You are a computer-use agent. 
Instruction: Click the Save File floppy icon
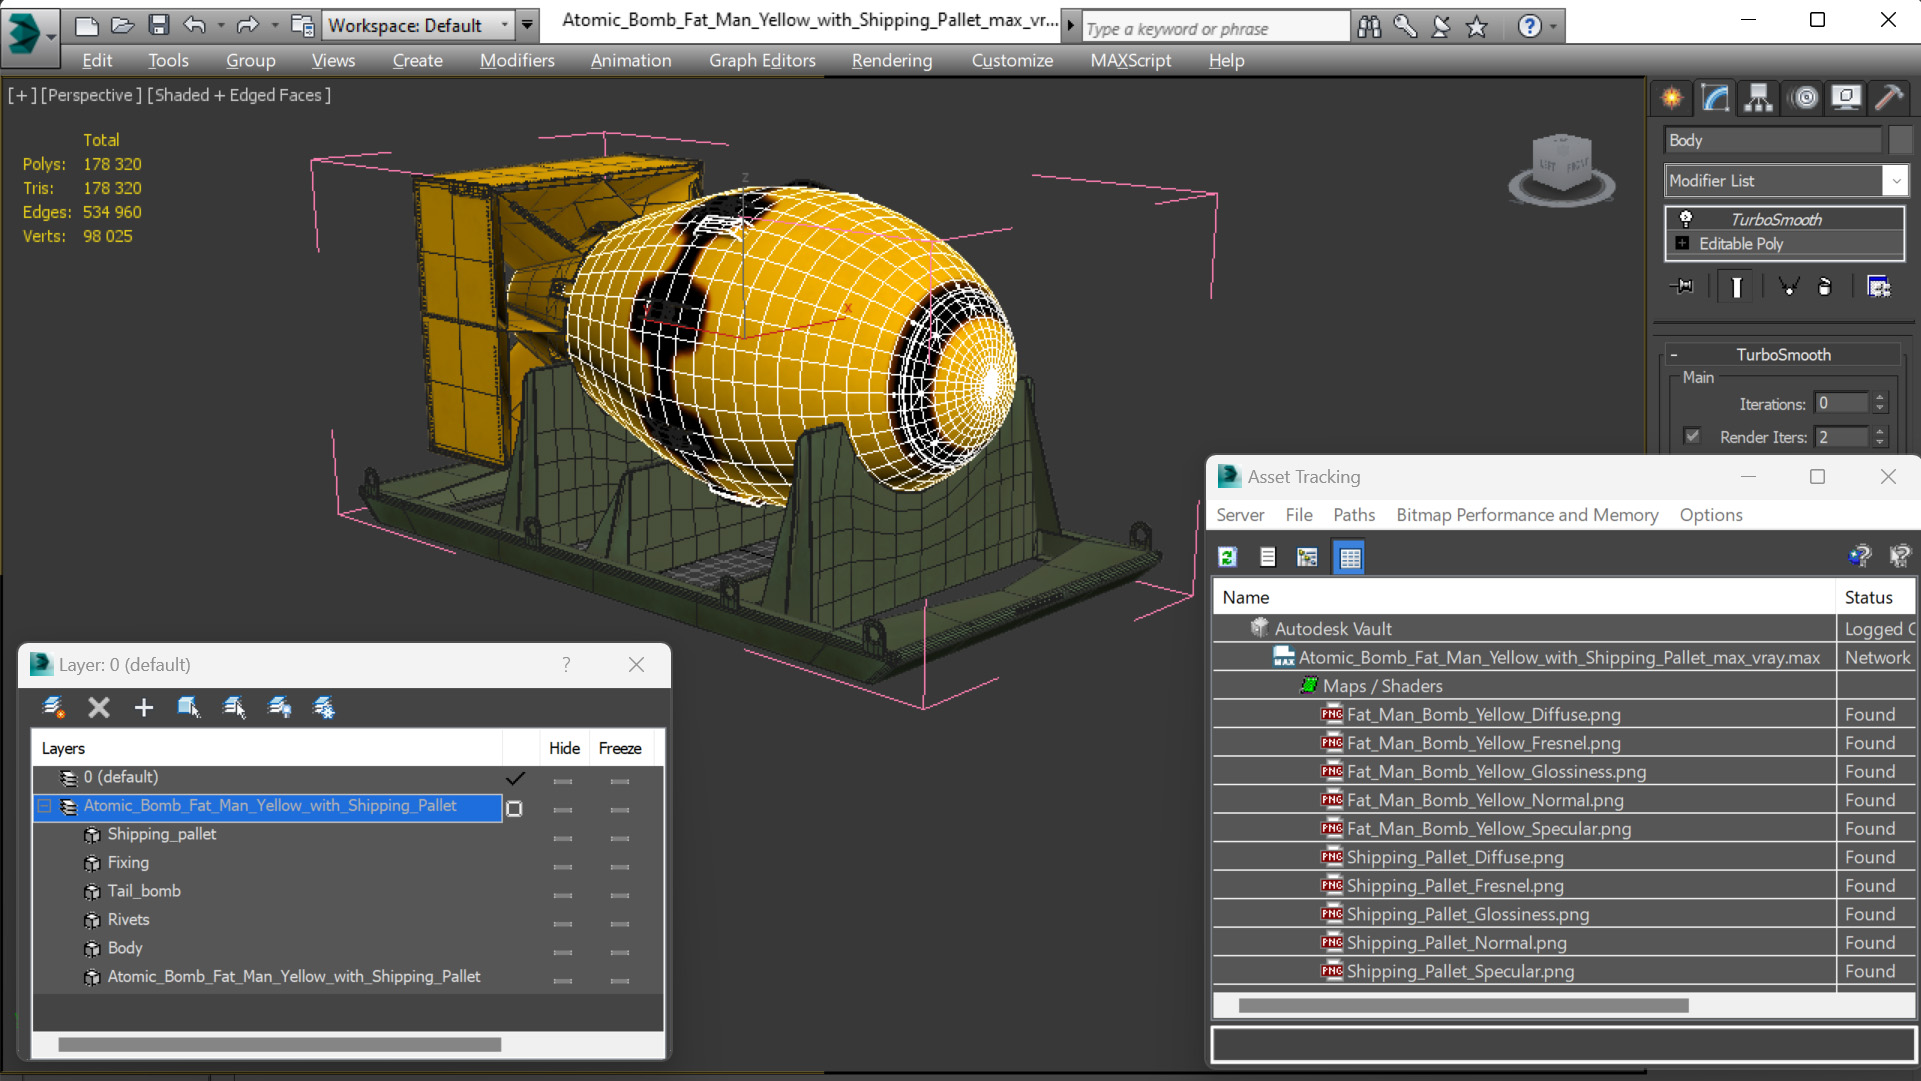tap(158, 25)
